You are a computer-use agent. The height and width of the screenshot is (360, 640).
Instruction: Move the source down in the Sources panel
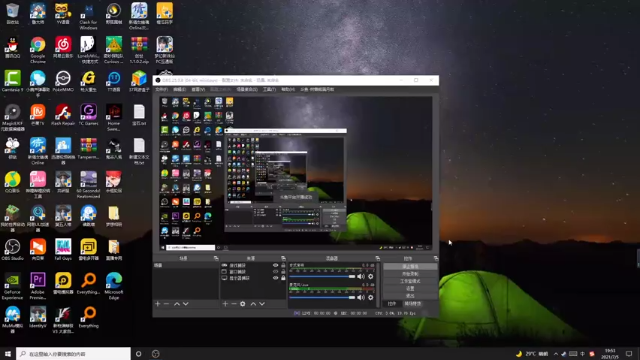tap(262, 304)
